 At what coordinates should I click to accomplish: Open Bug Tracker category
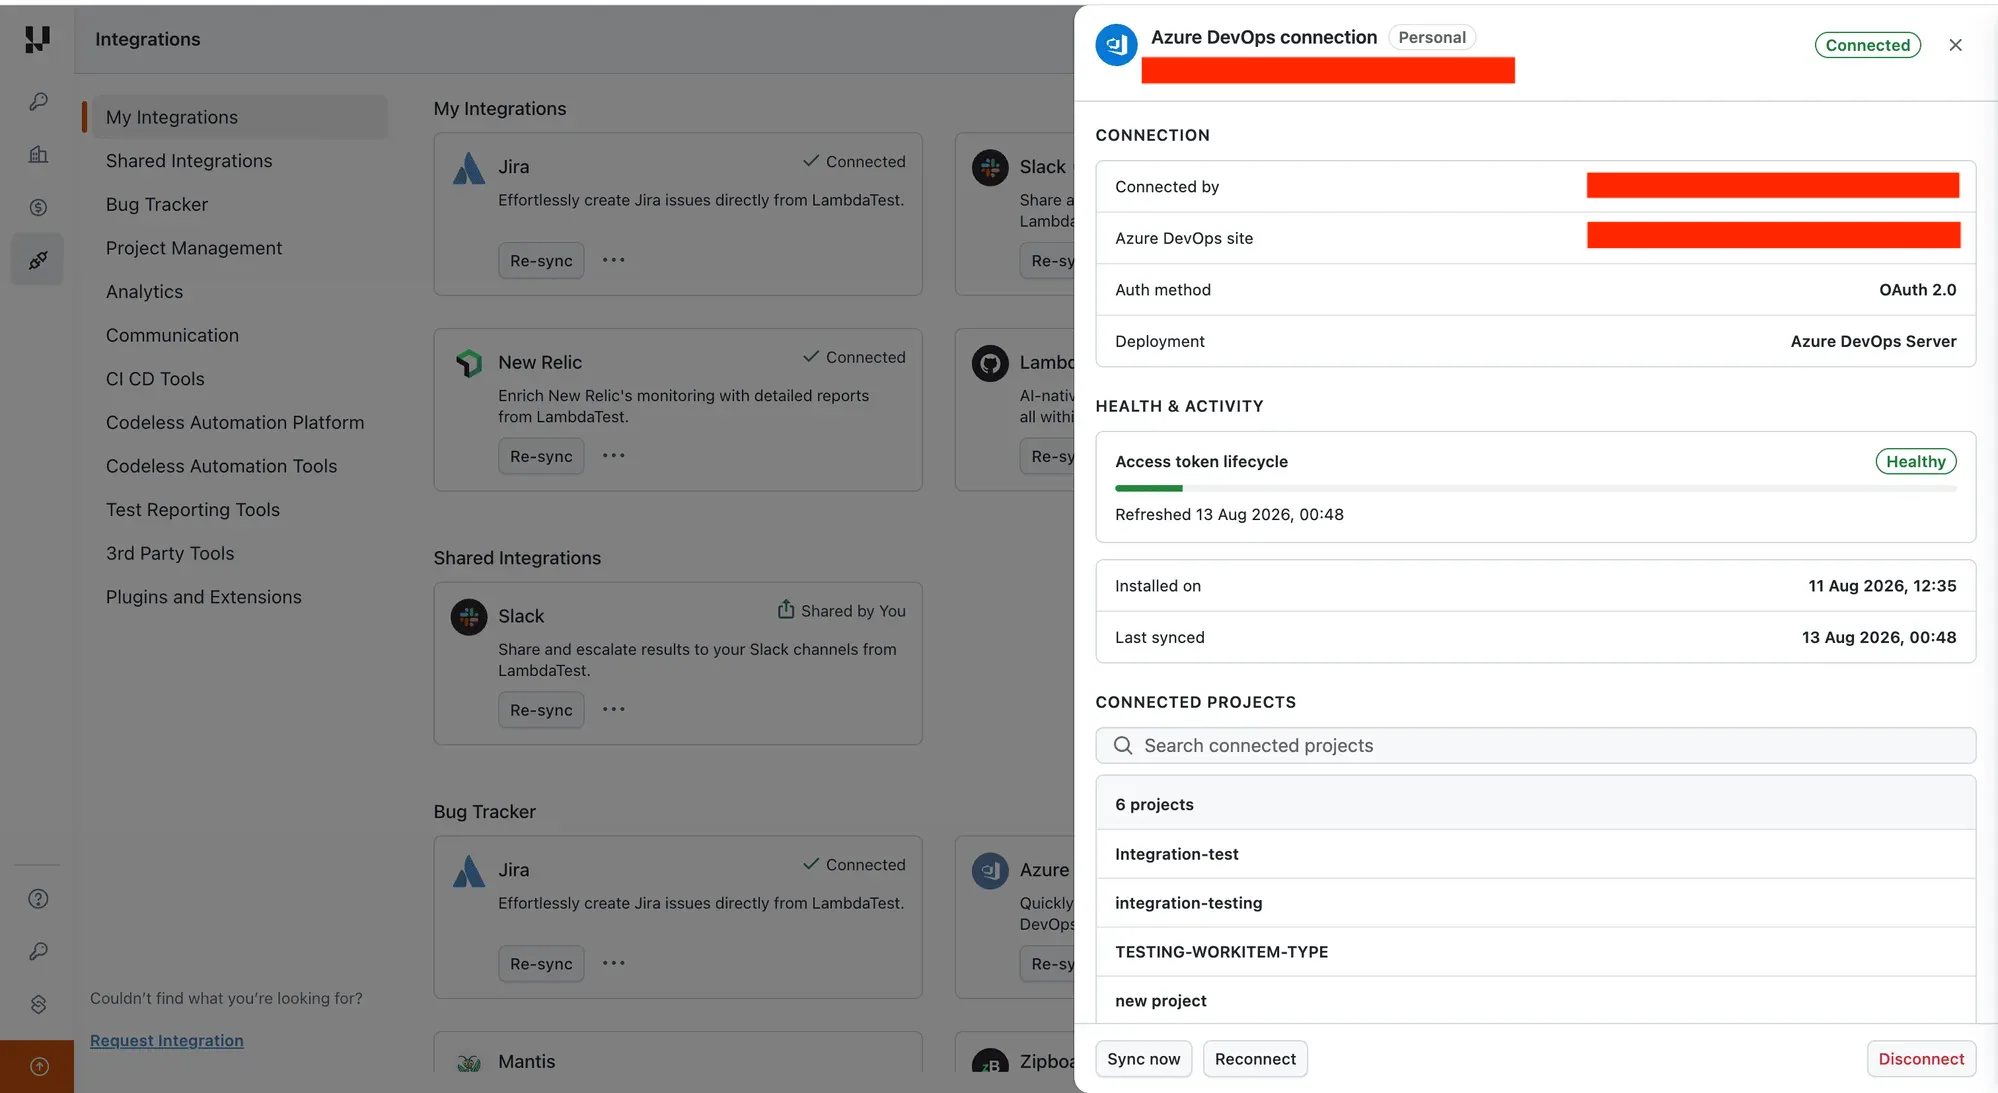pos(157,204)
